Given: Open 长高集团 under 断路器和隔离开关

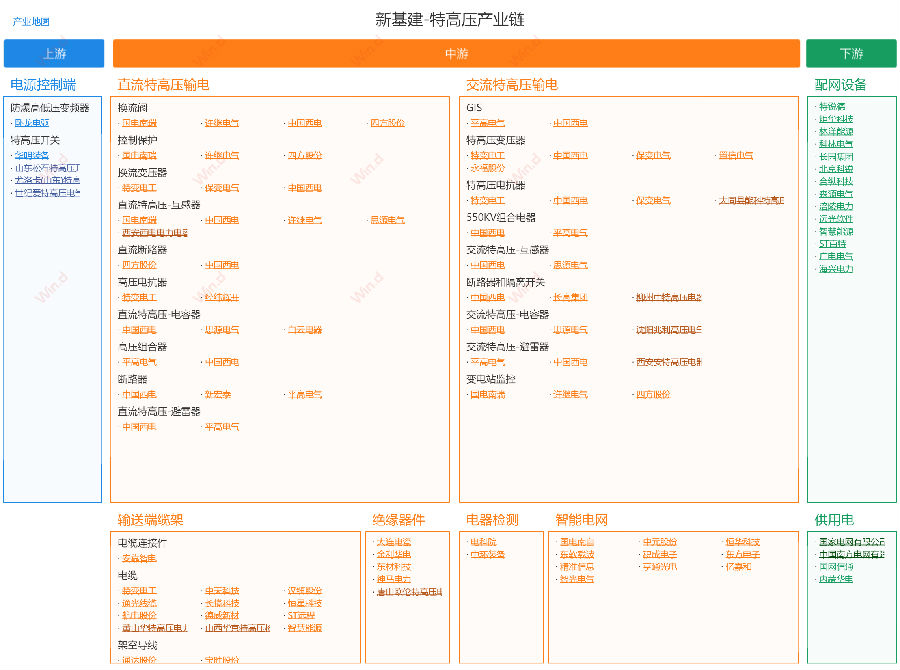Looking at the screenshot, I should 570,297.
